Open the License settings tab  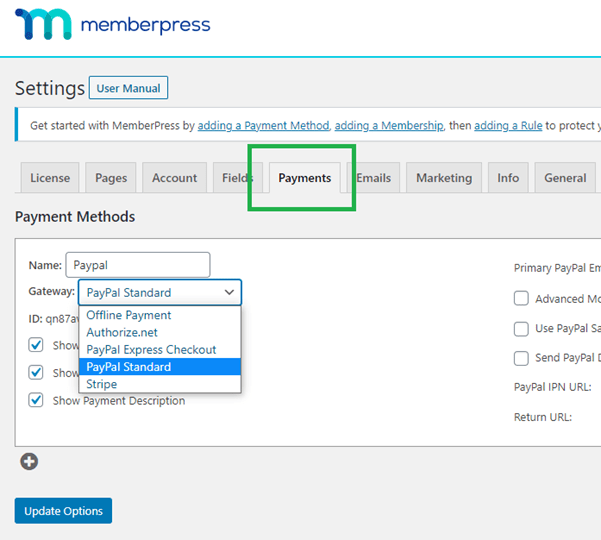point(50,178)
